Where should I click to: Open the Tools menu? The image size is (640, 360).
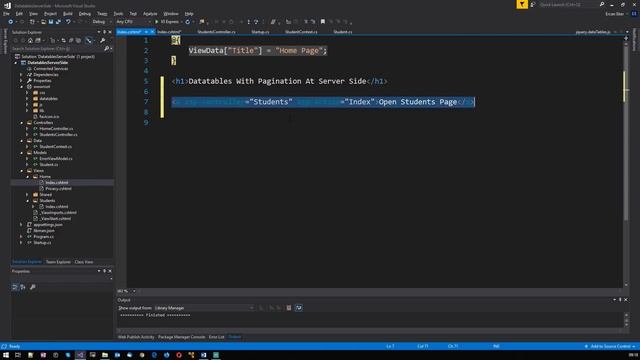pos(118,13)
